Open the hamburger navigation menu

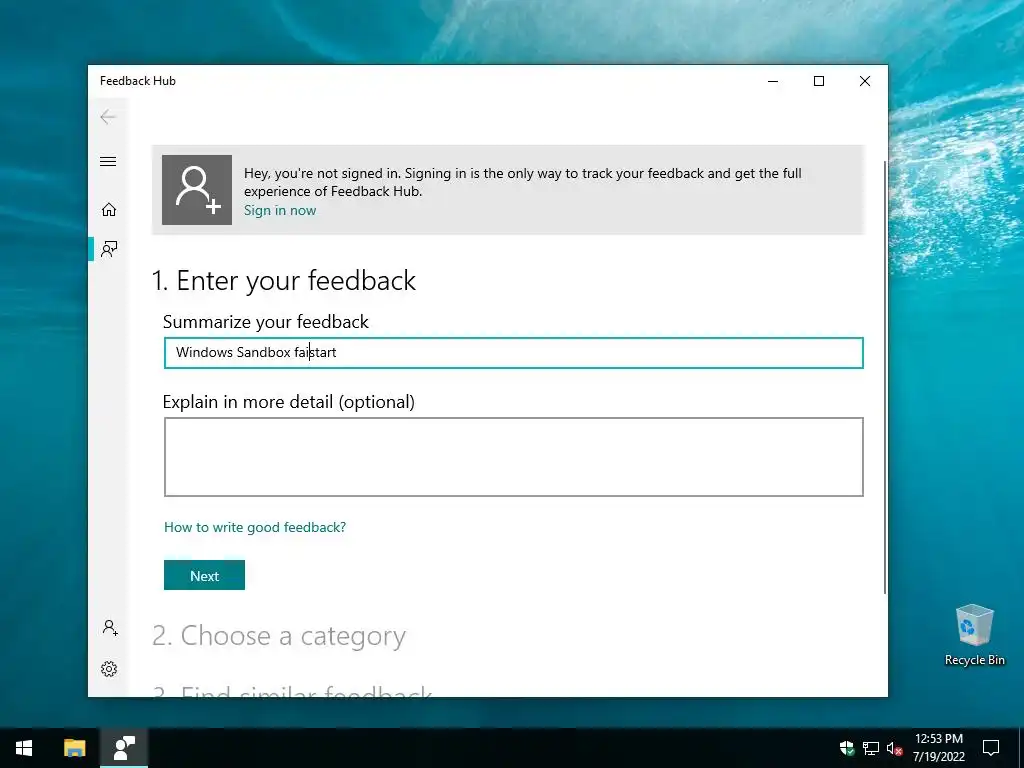(108, 161)
